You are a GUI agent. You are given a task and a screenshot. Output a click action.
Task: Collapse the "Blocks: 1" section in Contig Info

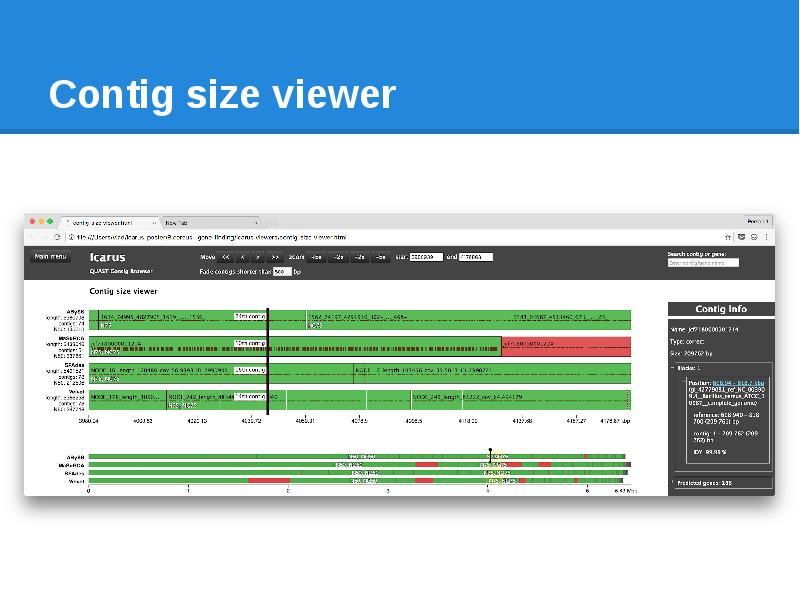pos(673,367)
